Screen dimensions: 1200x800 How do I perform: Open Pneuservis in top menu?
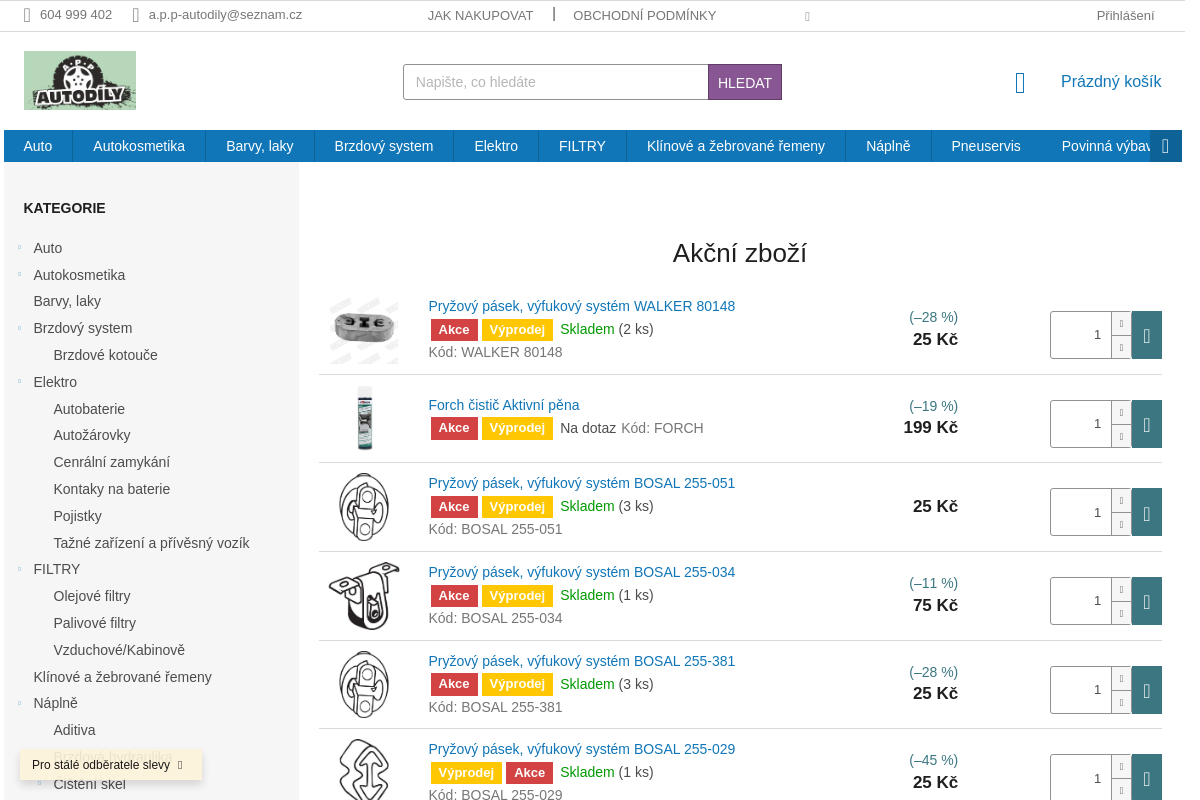coord(986,146)
